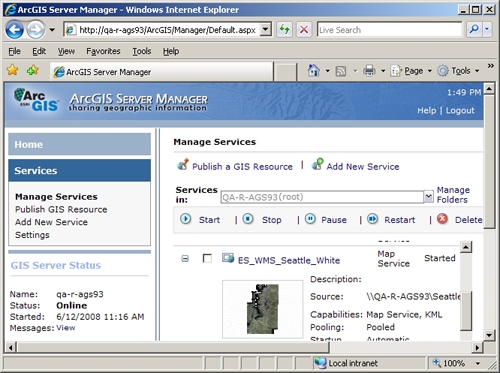The height and width of the screenshot is (373, 500).
Task: Open the Tools menu in menu bar
Action: point(142,51)
